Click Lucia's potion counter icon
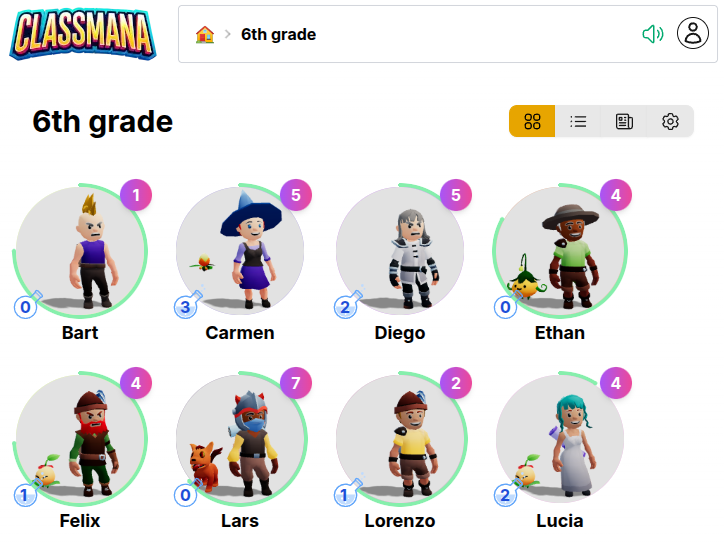 coord(507,494)
